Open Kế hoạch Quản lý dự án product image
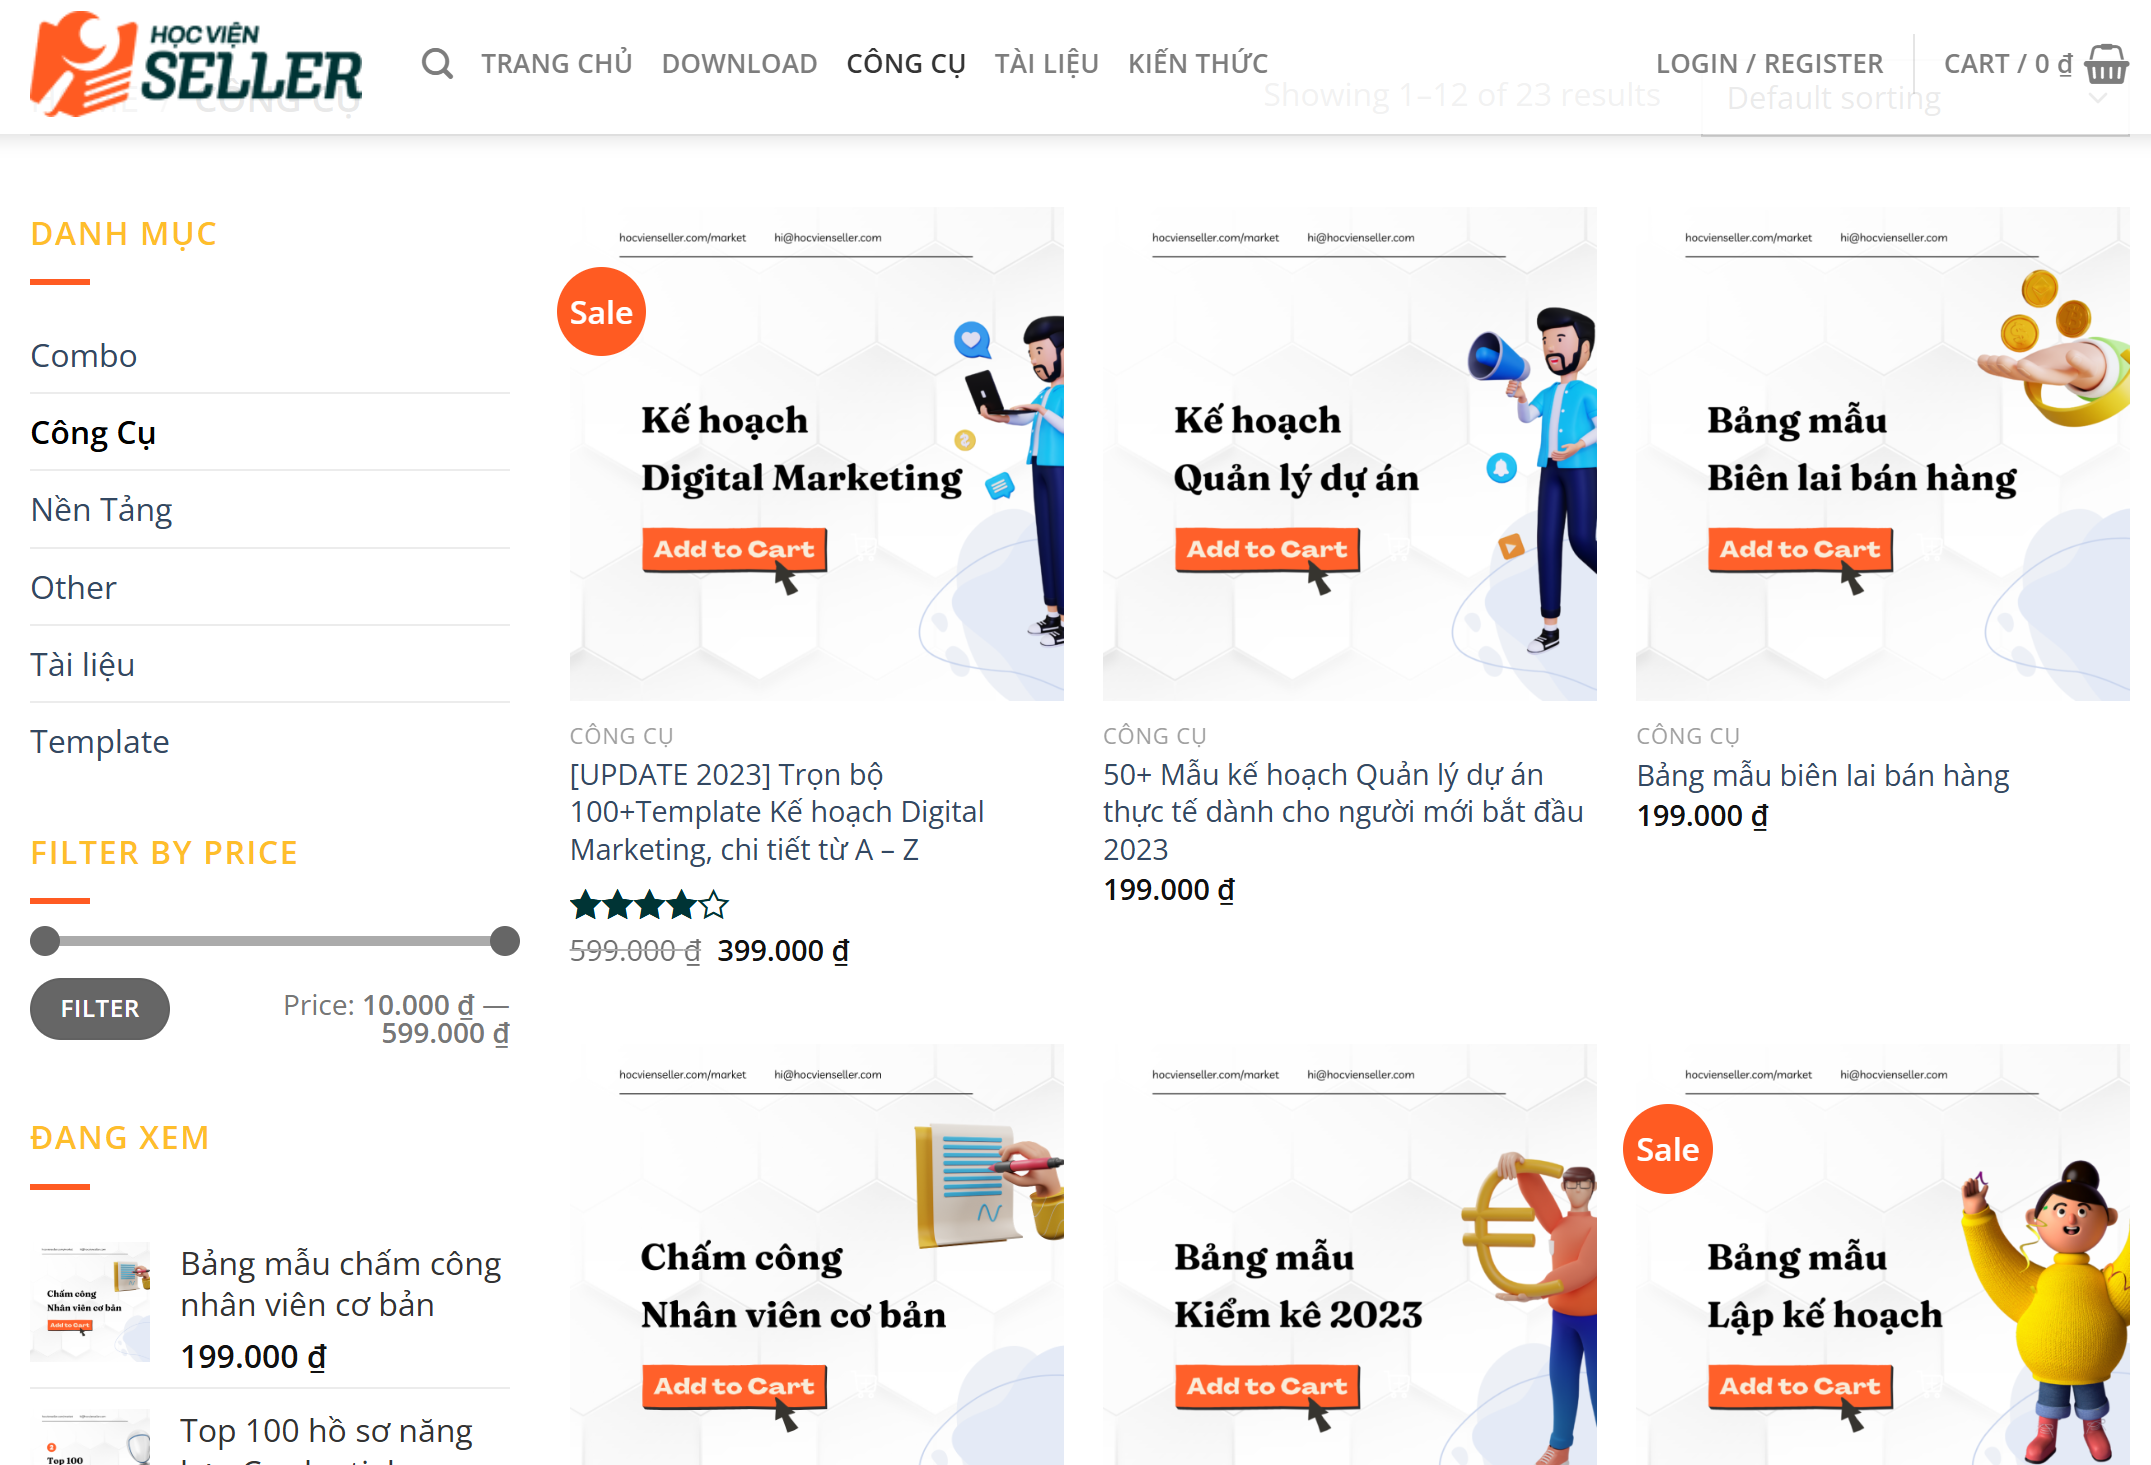Image resolution: width=2151 pixels, height=1465 pixels. [x=1349, y=454]
